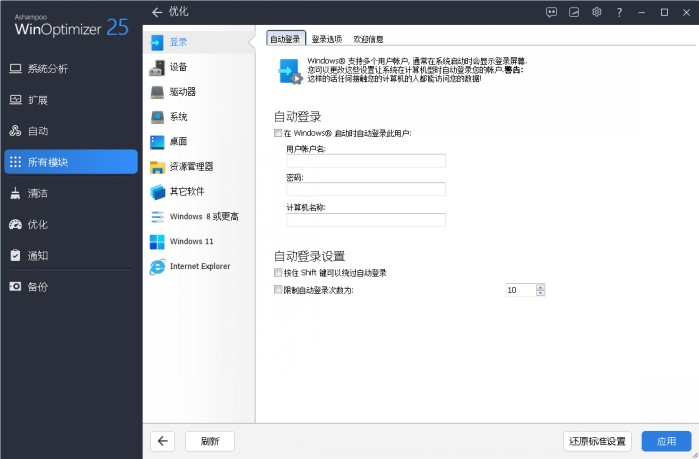Select the Windows 11 category

199,242
